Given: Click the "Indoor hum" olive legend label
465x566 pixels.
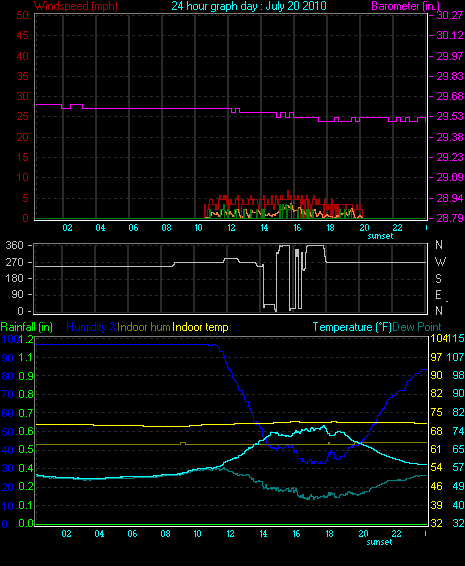Looking at the screenshot, I should 144,327.
